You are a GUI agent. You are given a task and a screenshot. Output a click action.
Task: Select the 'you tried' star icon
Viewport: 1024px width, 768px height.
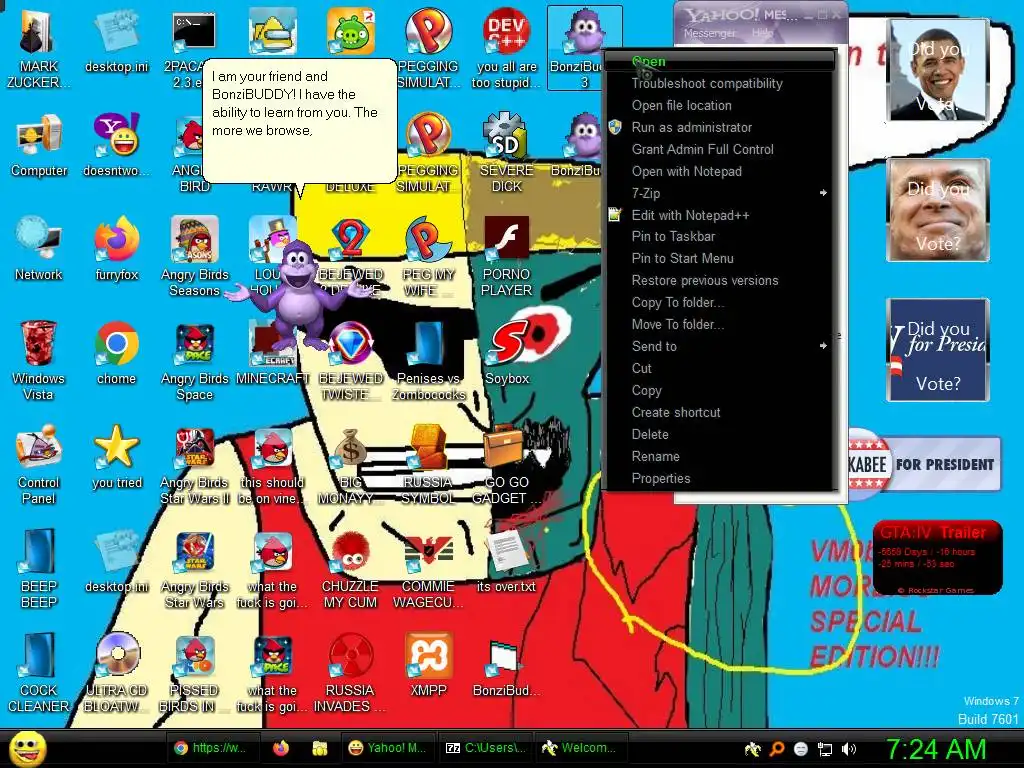click(x=116, y=457)
